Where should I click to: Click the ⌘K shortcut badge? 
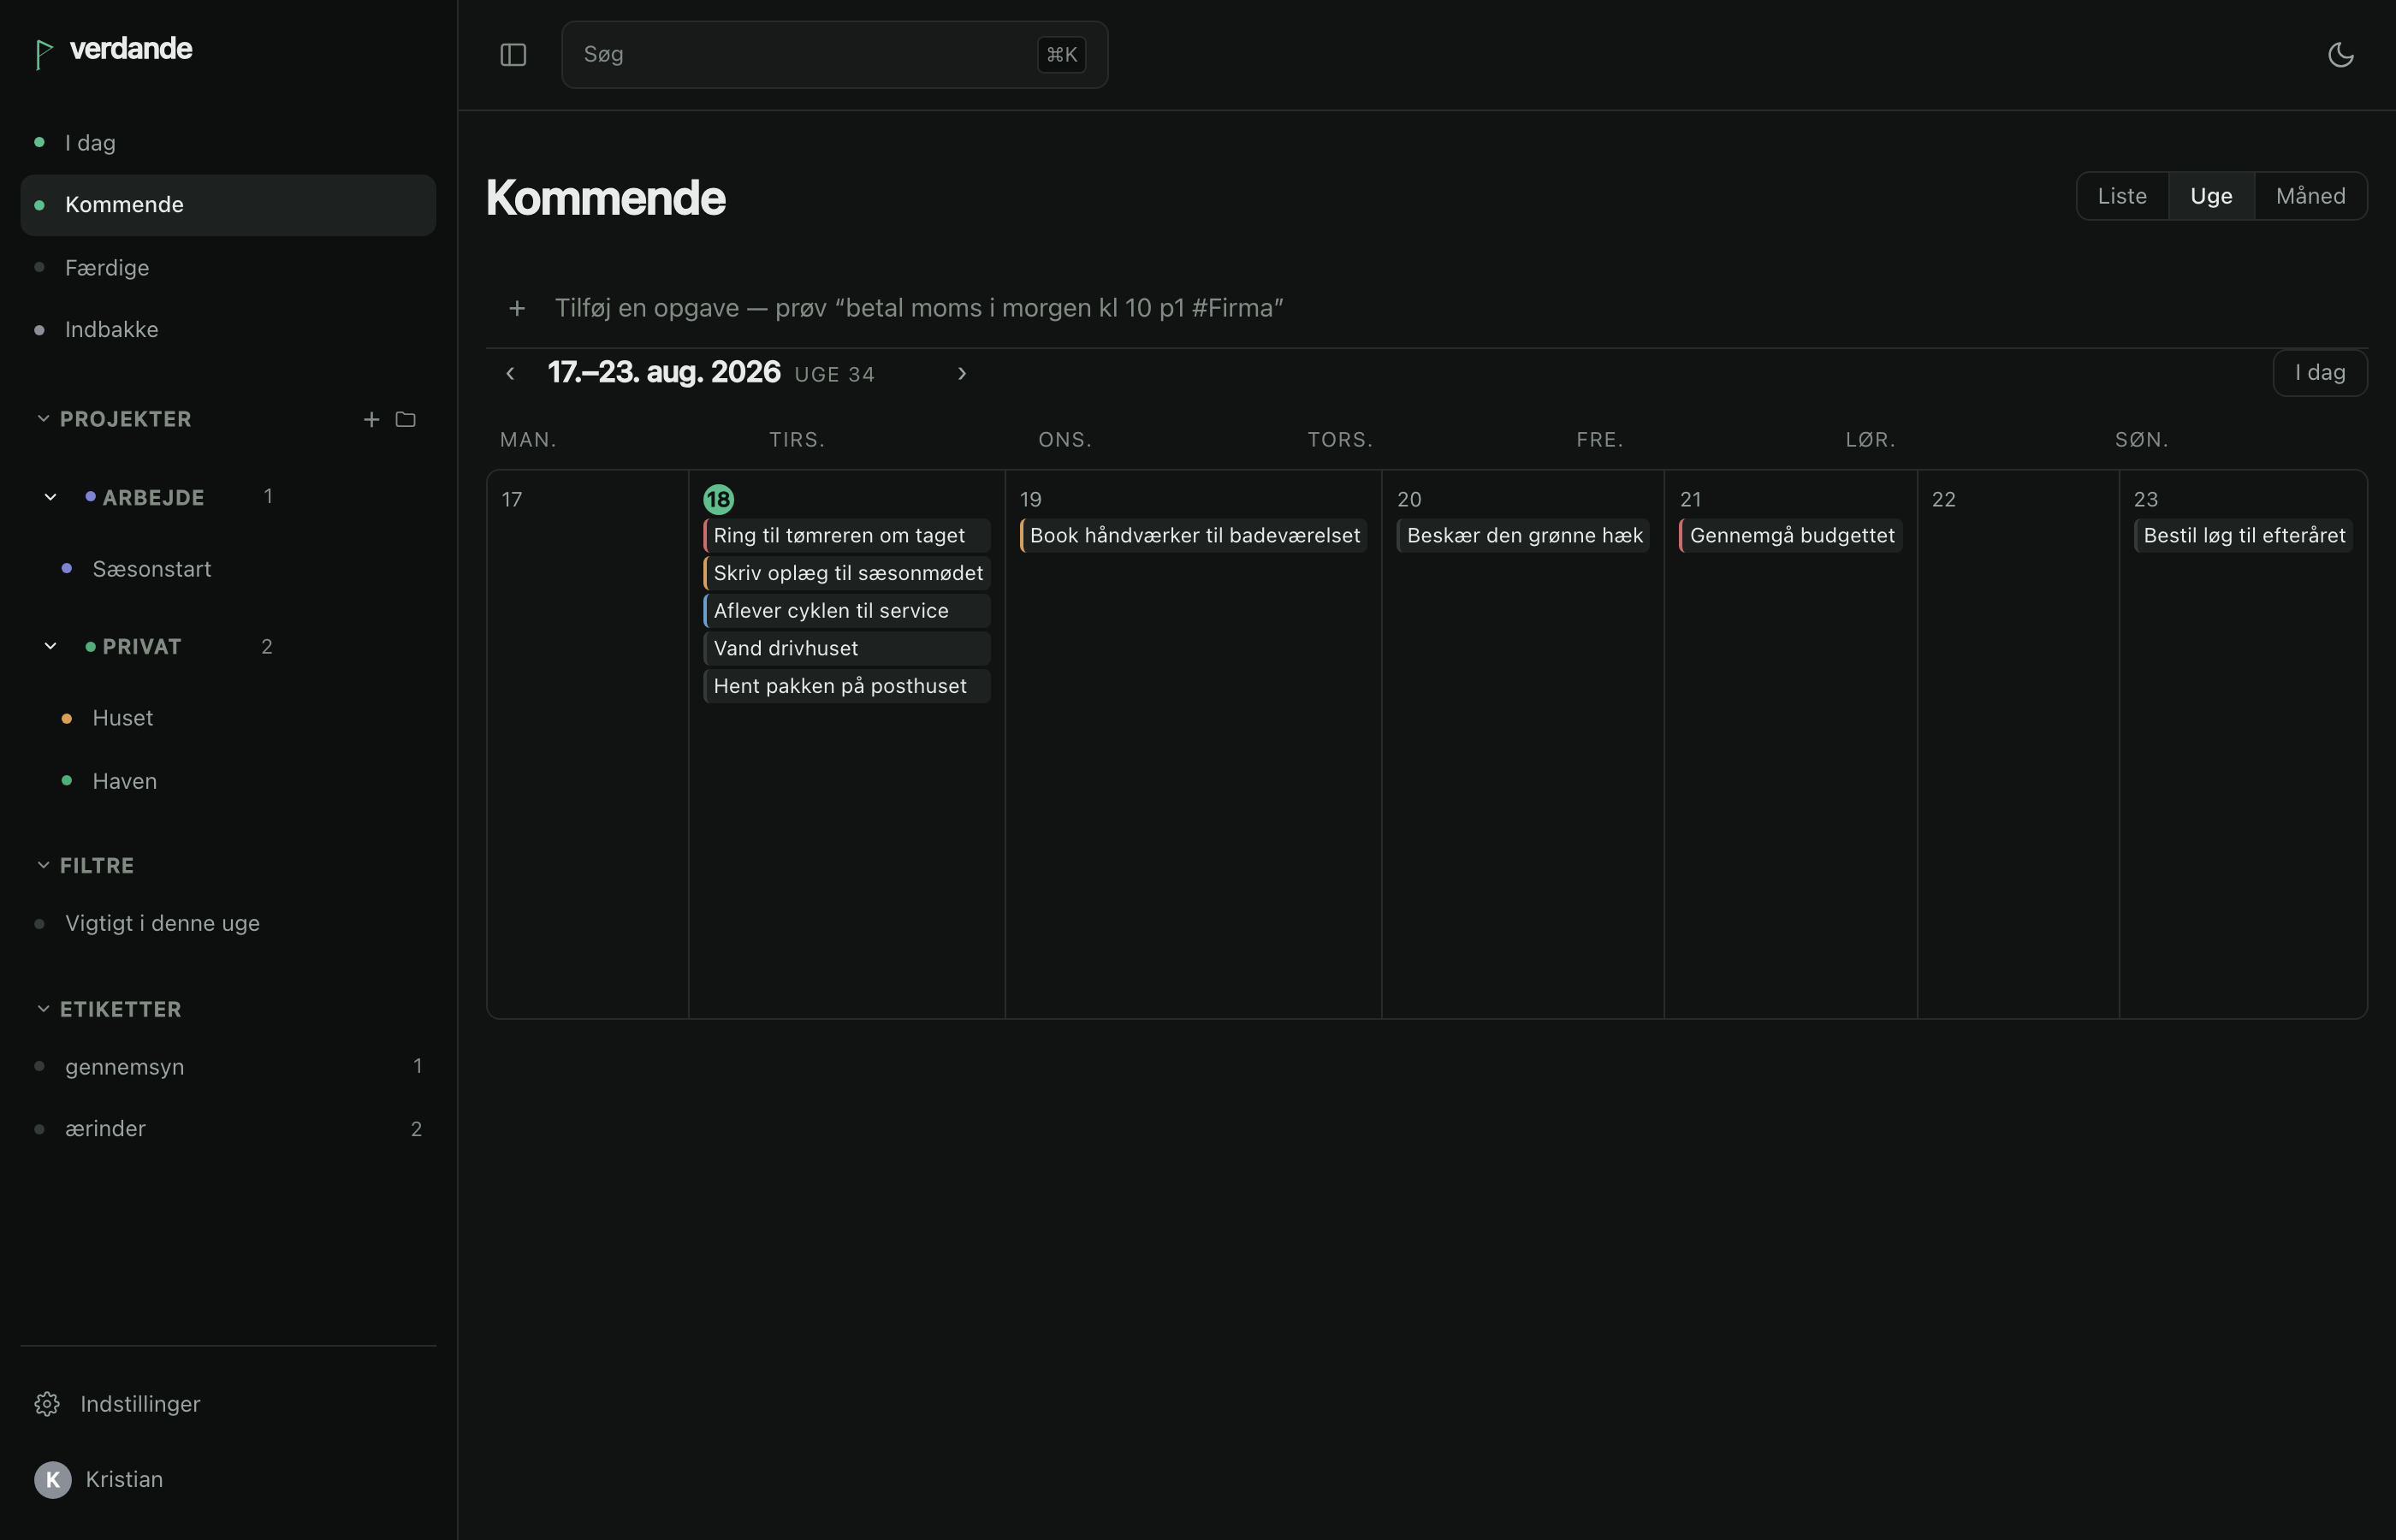pyautogui.click(x=1061, y=55)
